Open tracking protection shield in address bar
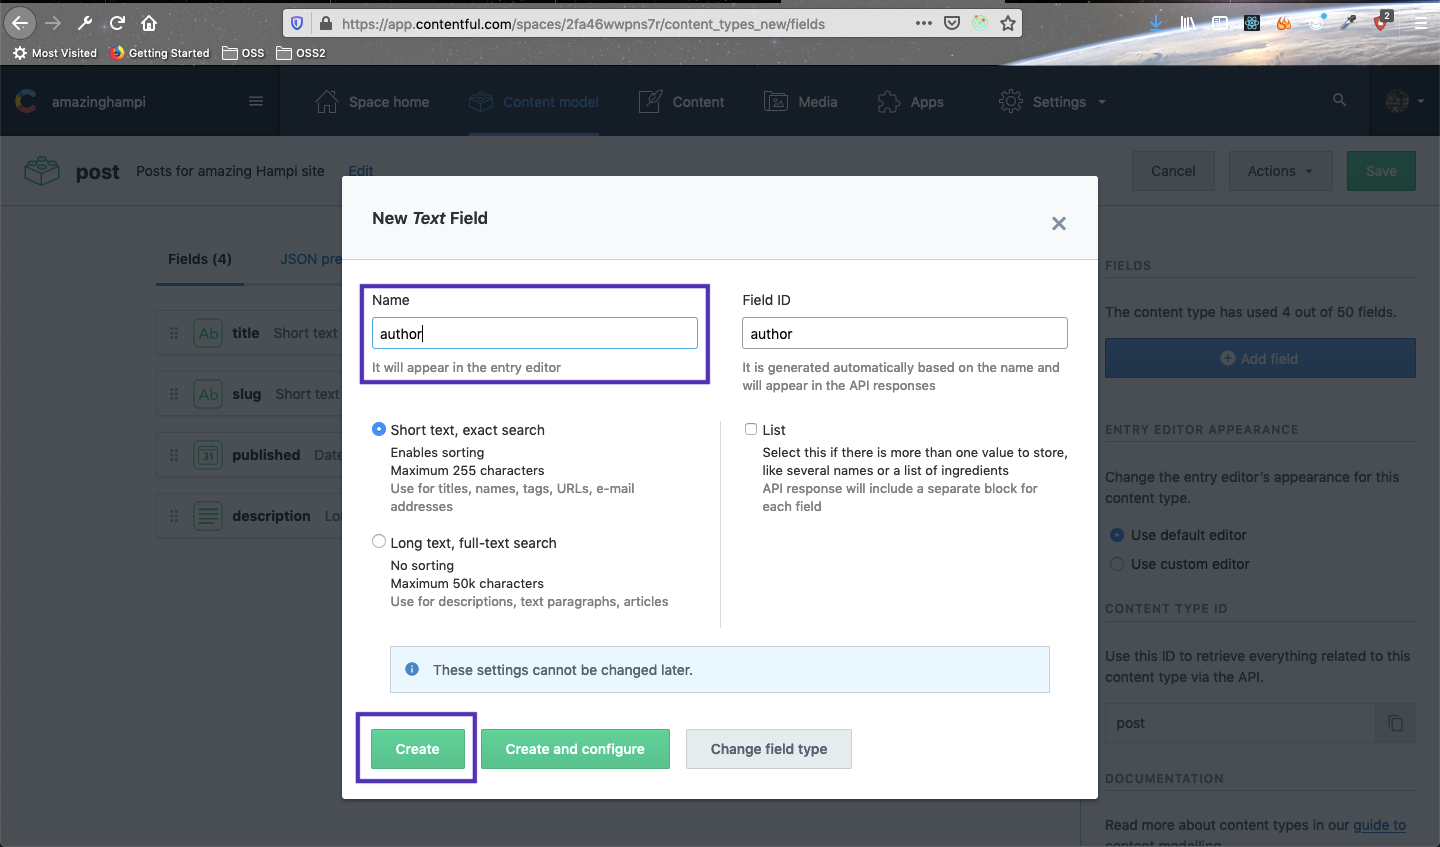 [297, 23]
